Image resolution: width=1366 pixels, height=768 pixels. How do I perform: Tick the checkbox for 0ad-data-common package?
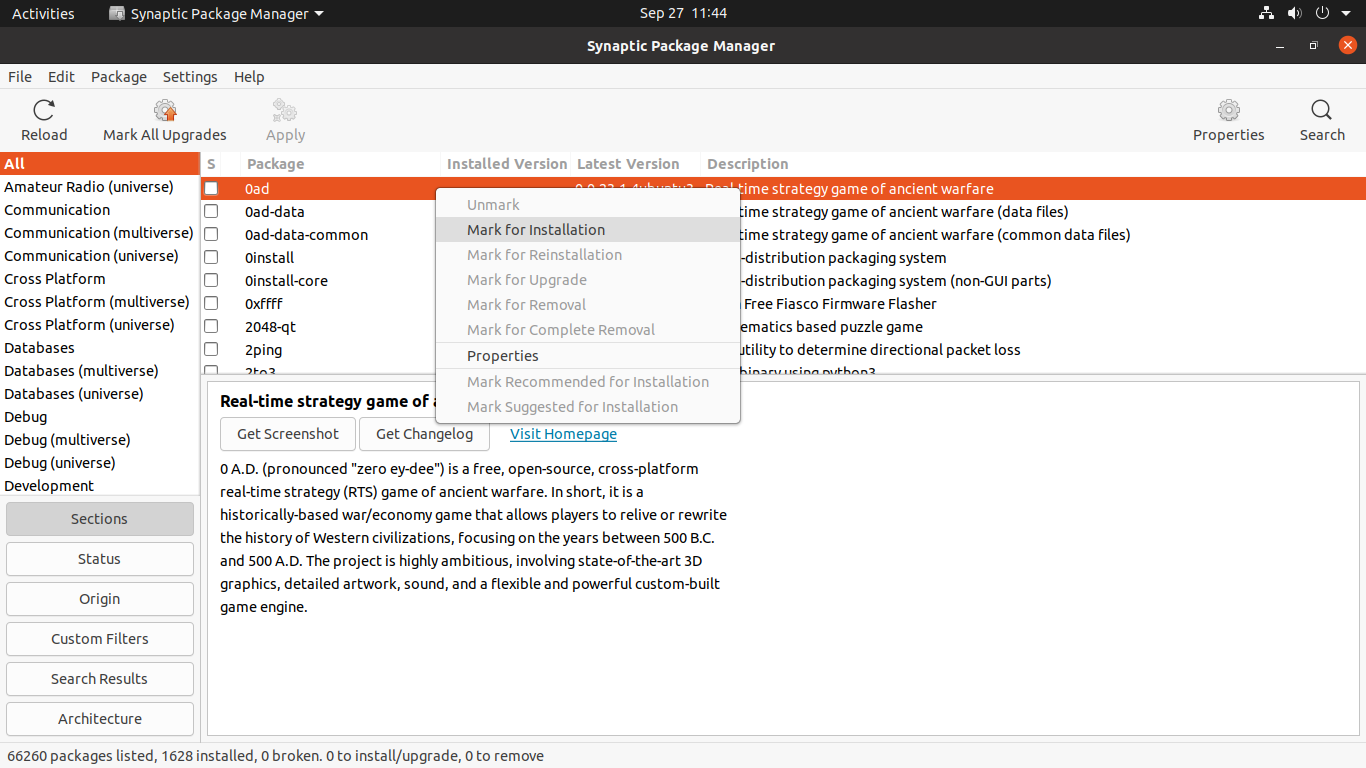pos(211,234)
